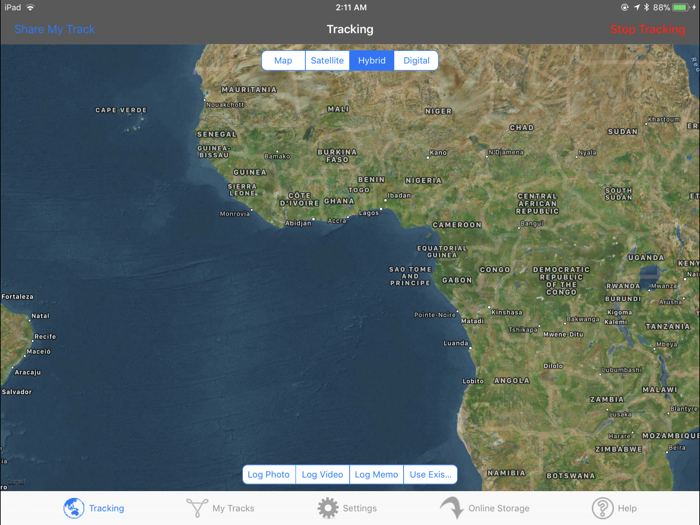Tap the Bamako city label
Viewport: 700px width, 525px height.
coord(277,156)
